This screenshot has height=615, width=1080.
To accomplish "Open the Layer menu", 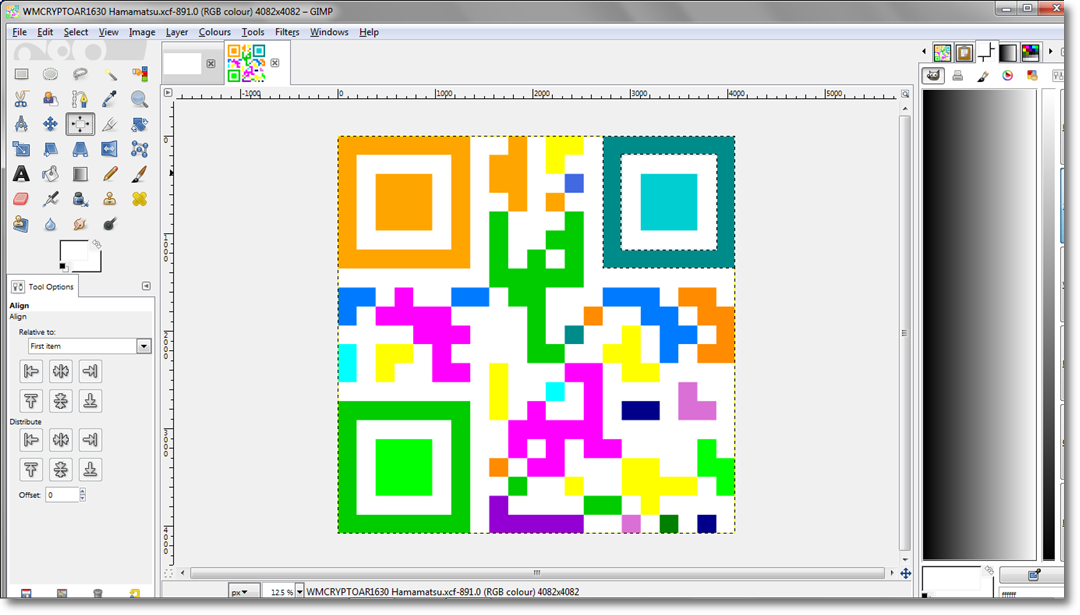I will 177,32.
